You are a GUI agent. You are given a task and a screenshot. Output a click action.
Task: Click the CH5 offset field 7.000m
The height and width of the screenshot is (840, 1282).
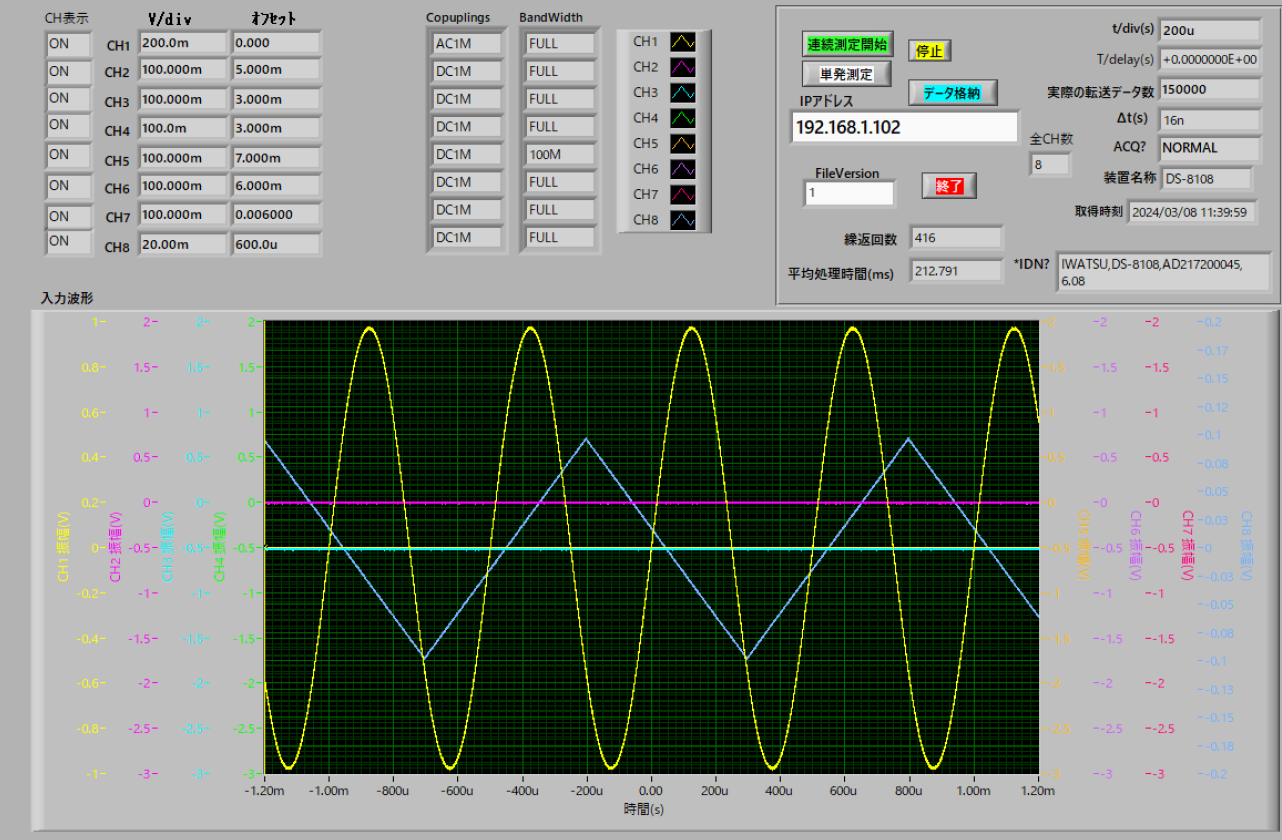(x=276, y=159)
